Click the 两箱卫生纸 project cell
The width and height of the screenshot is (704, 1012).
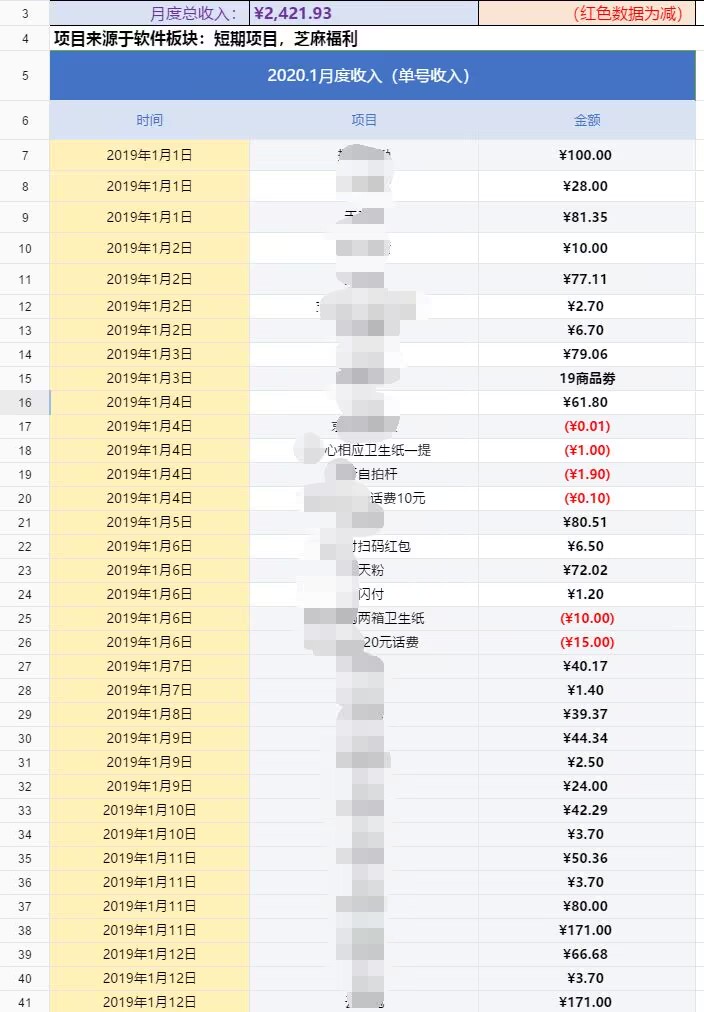(363, 618)
